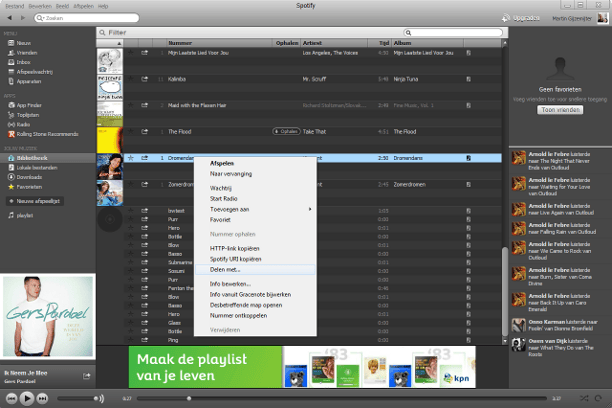Screen dimensions: 612x408
Task: Click the volume speaker icon
Action: pos(101,399)
